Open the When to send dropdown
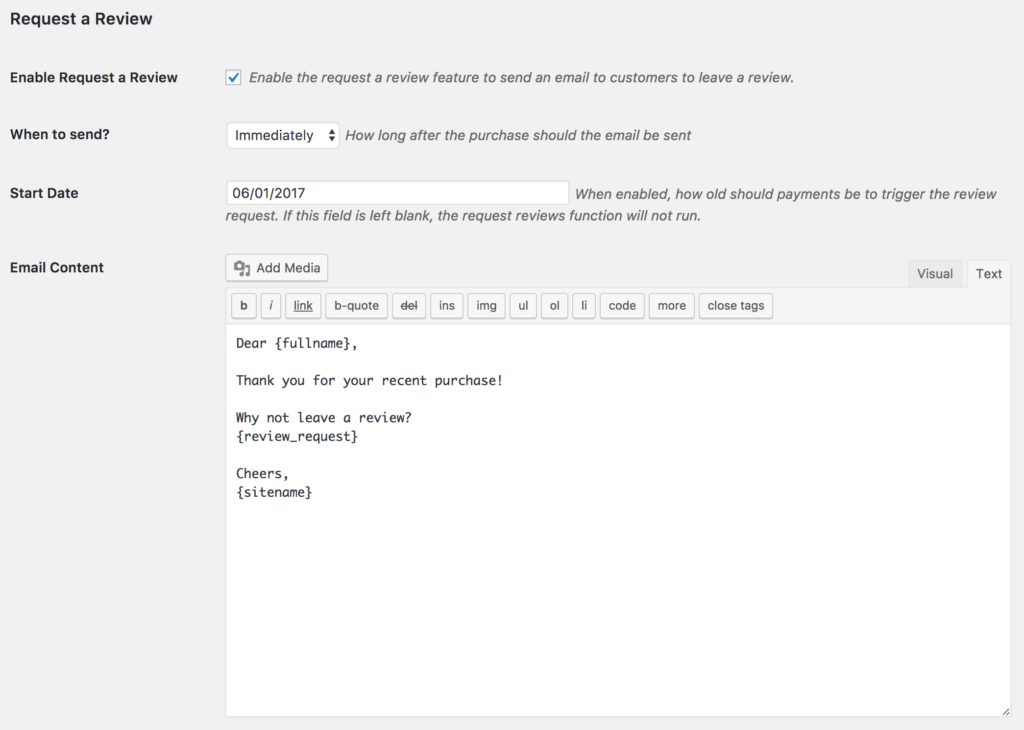 [x=283, y=136]
